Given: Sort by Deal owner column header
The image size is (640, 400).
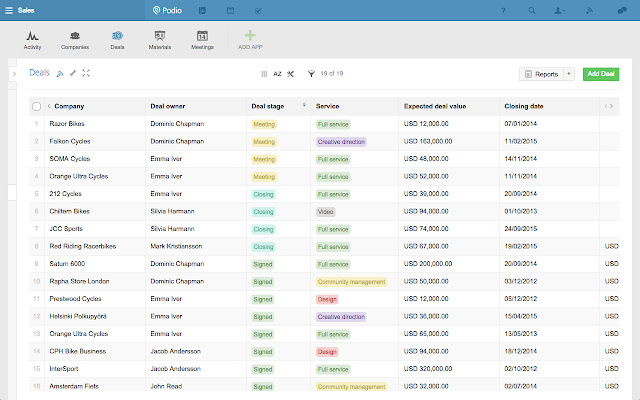Looking at the screenshot, I should pyautogui.click(x=168, y=106).
